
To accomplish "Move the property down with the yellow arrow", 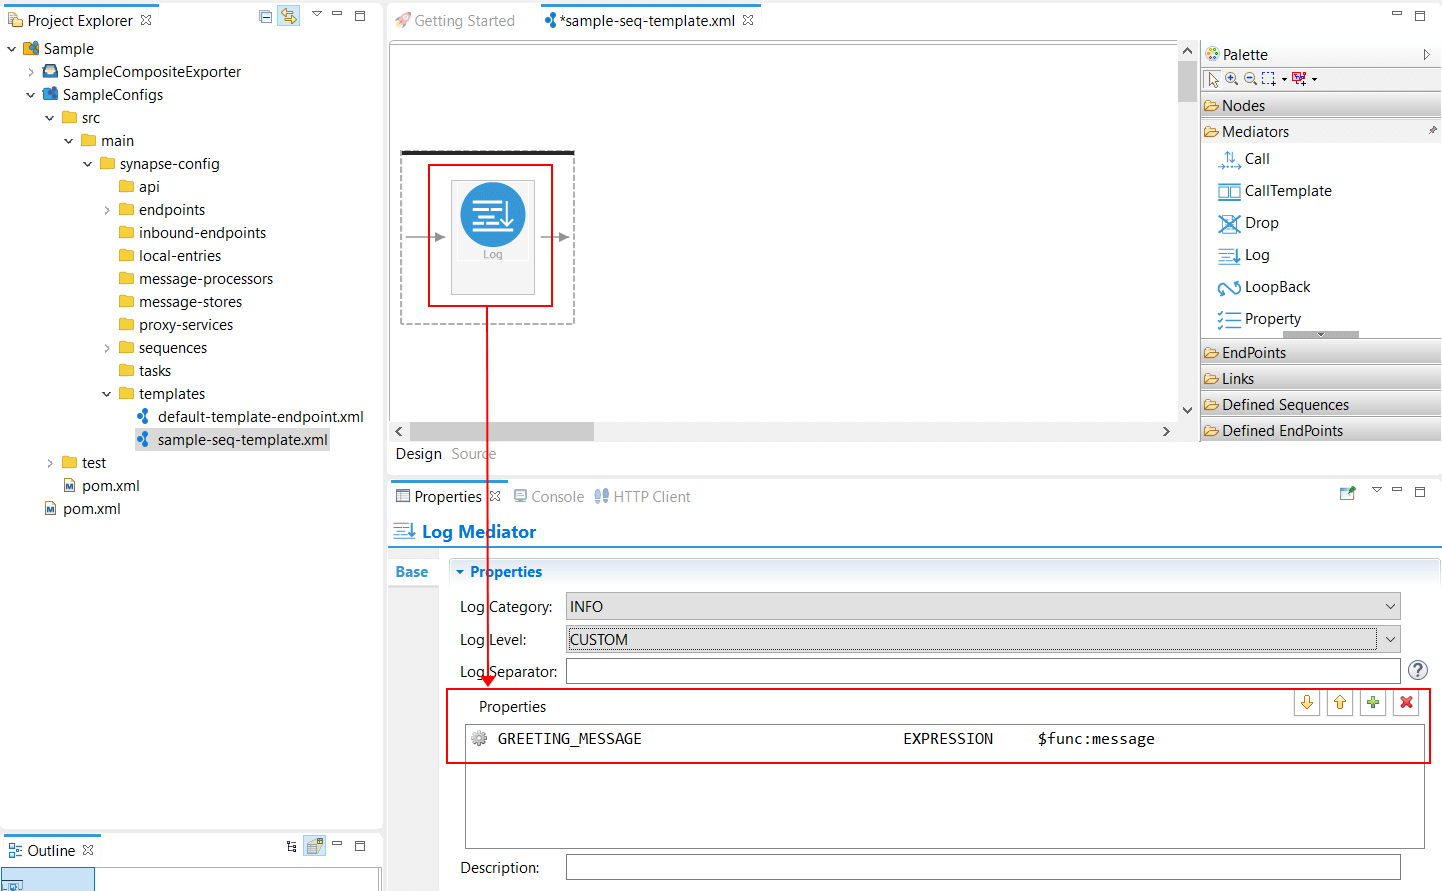I will 1307,702.
